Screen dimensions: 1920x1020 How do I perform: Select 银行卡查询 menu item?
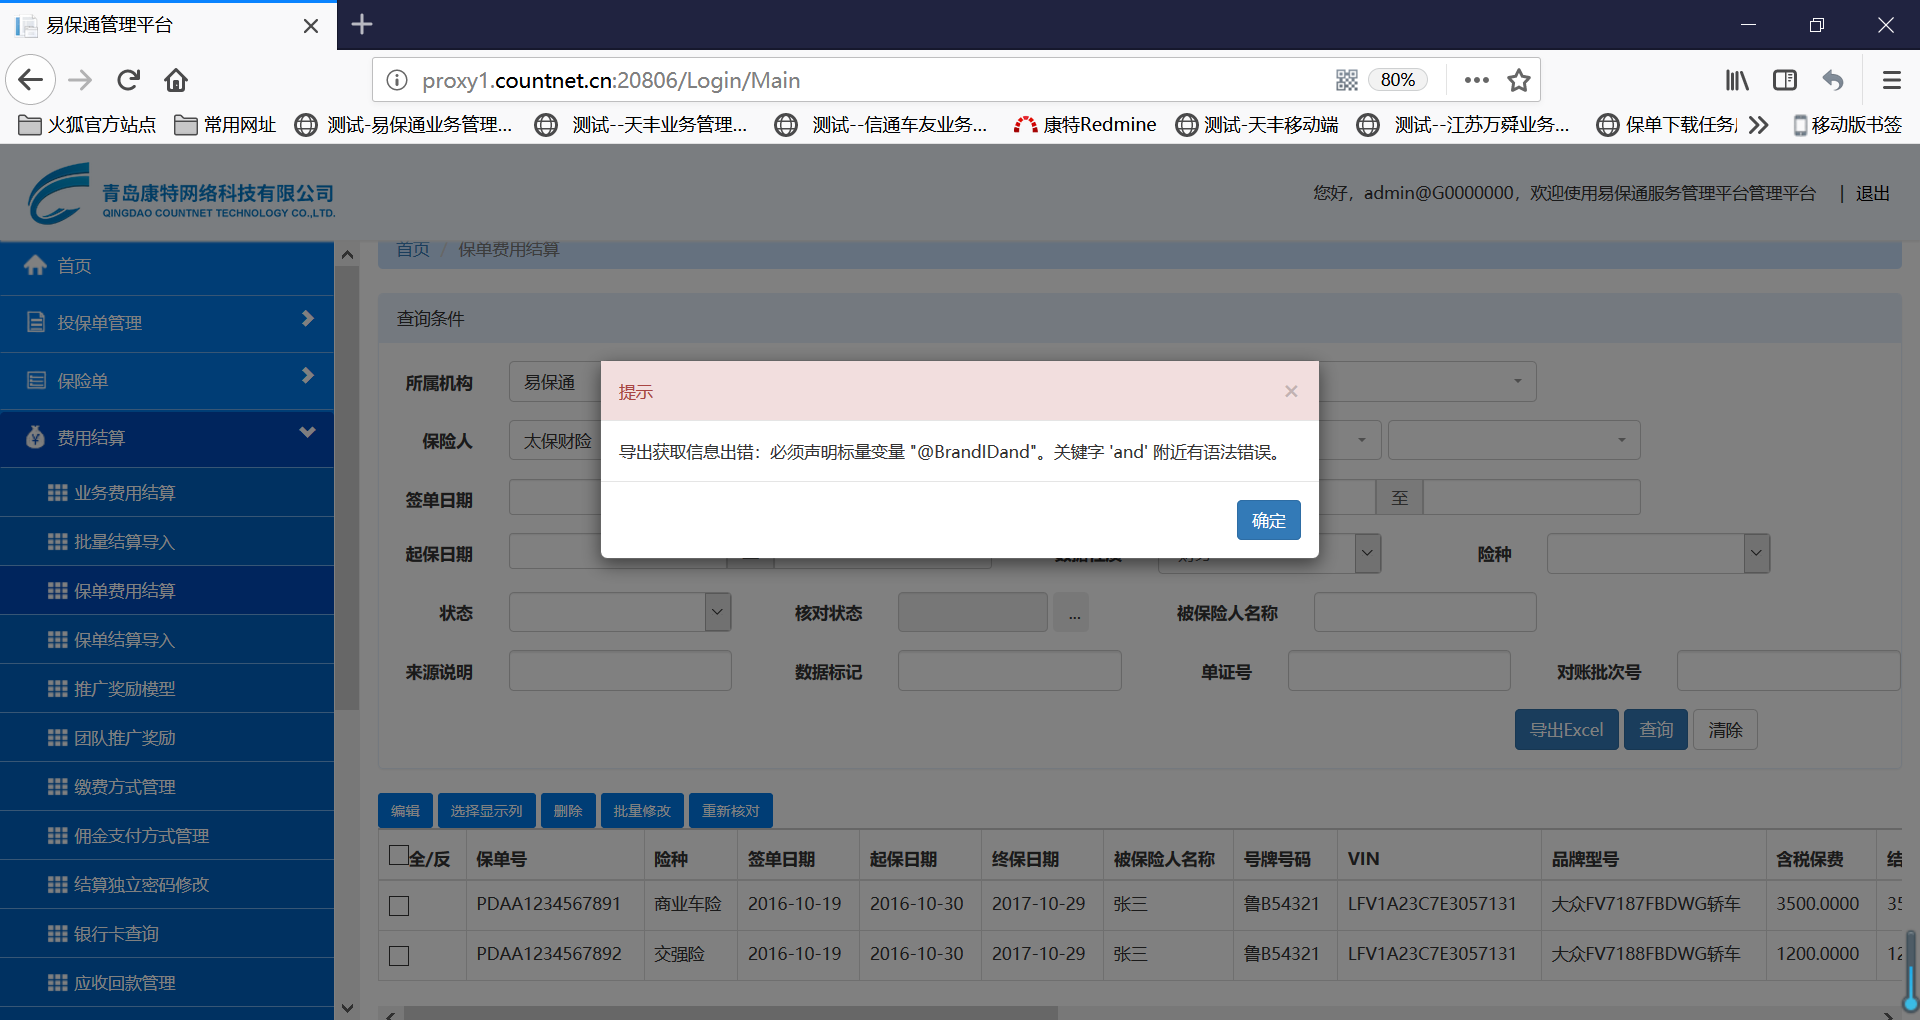tap(116, 934)
